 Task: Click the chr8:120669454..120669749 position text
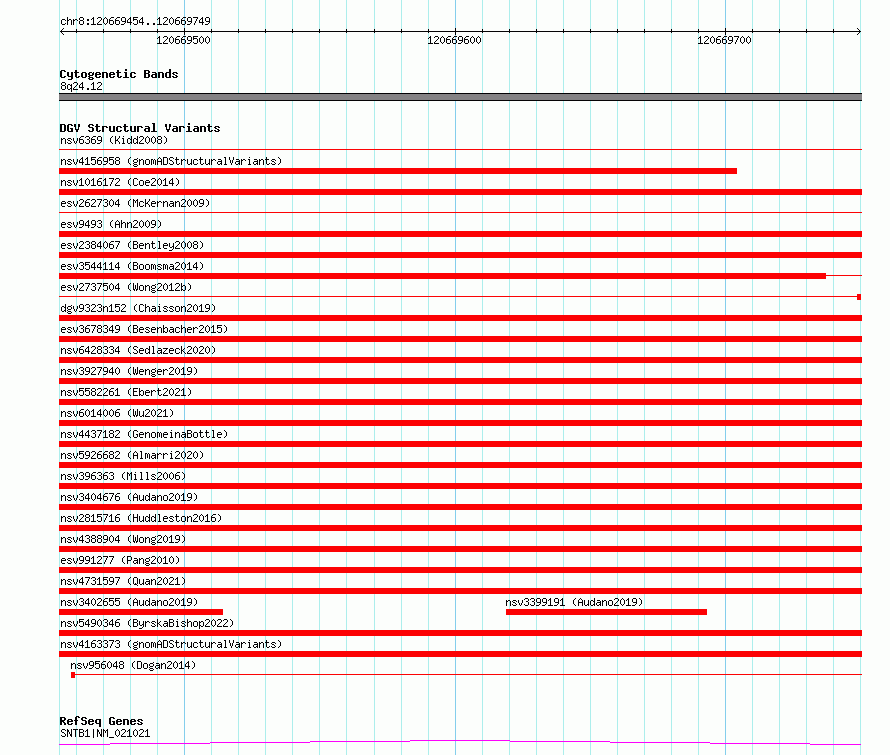[135, 21]
